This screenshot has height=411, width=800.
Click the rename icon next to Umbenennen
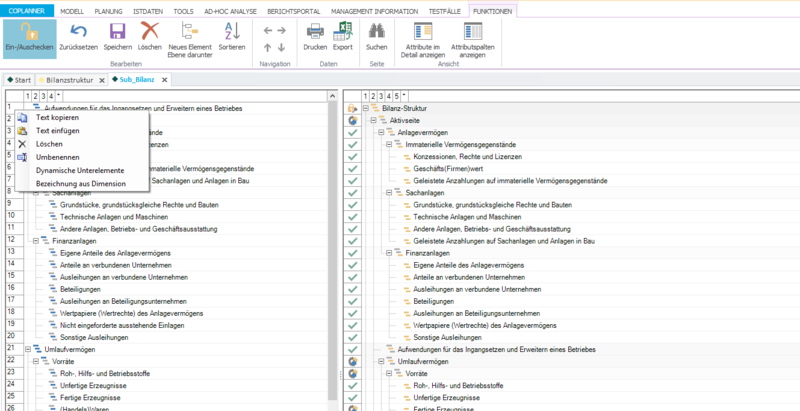[x=22, y=158]
